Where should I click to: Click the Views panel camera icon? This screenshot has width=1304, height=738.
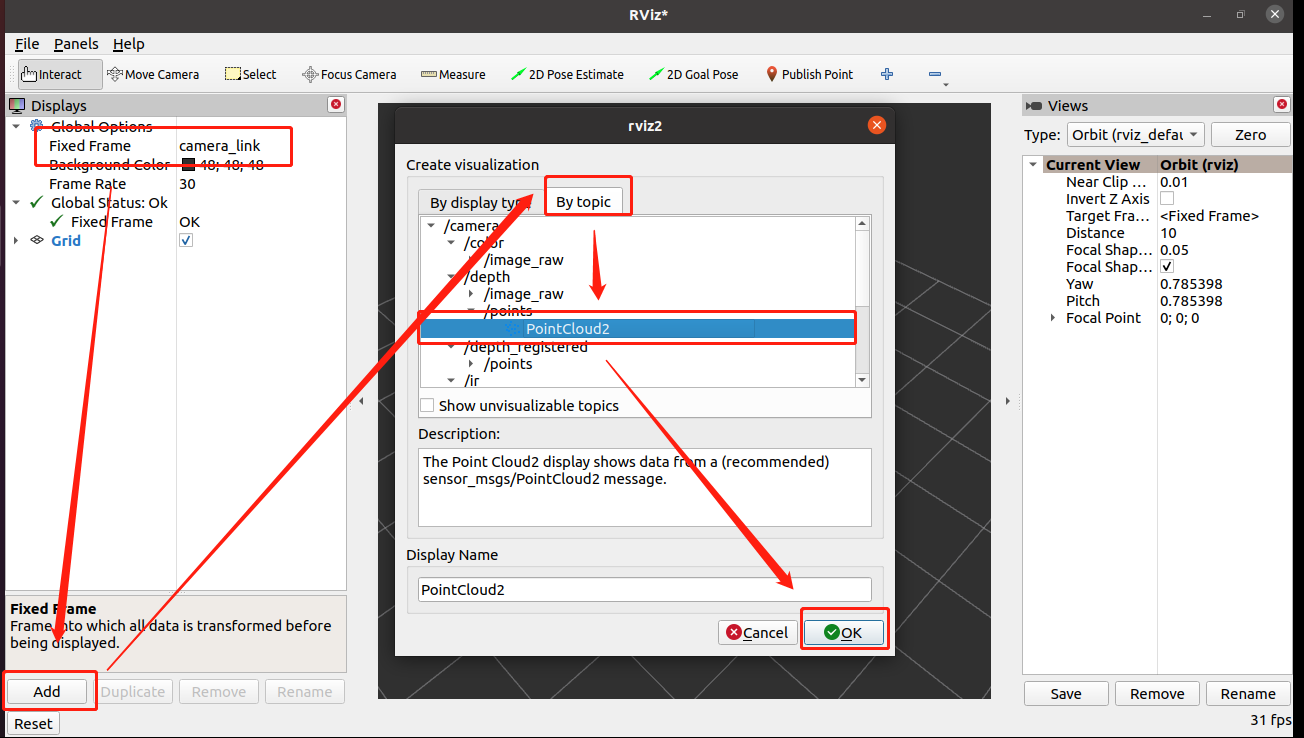[1035, 105]
